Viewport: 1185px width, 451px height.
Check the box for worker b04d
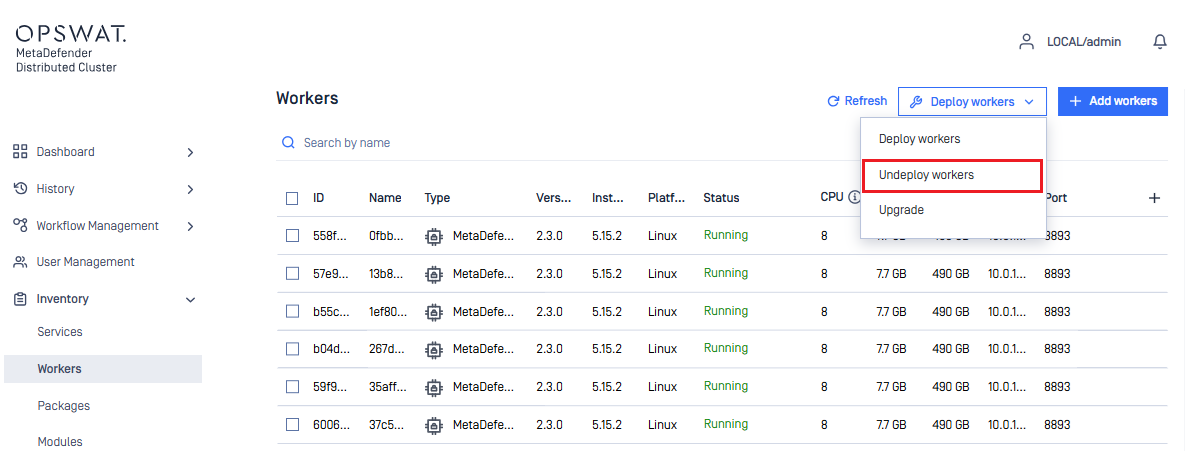[x=292, y=349]
